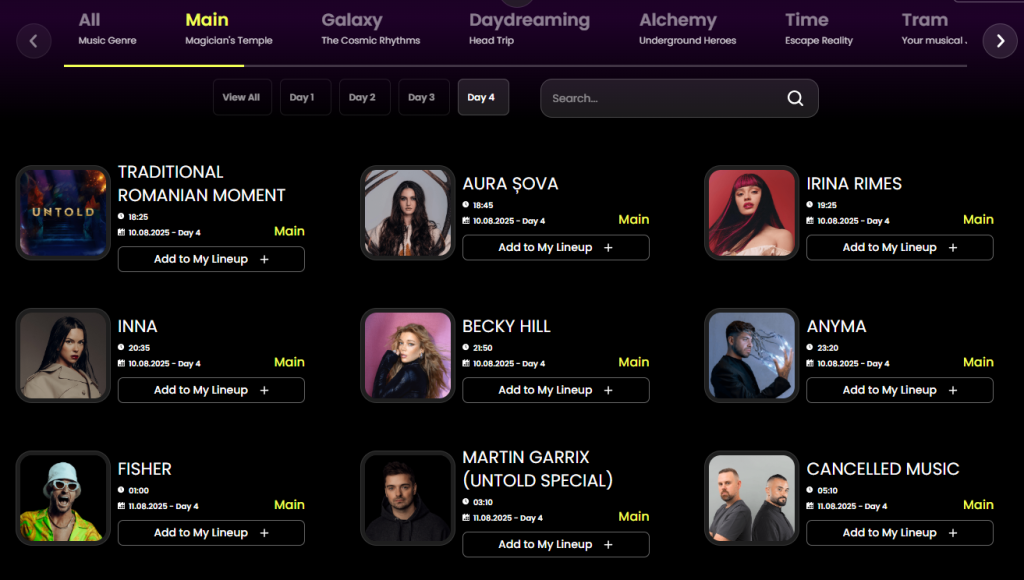
Task: Open the All Music Genre tab
Action: coord(107,29)
